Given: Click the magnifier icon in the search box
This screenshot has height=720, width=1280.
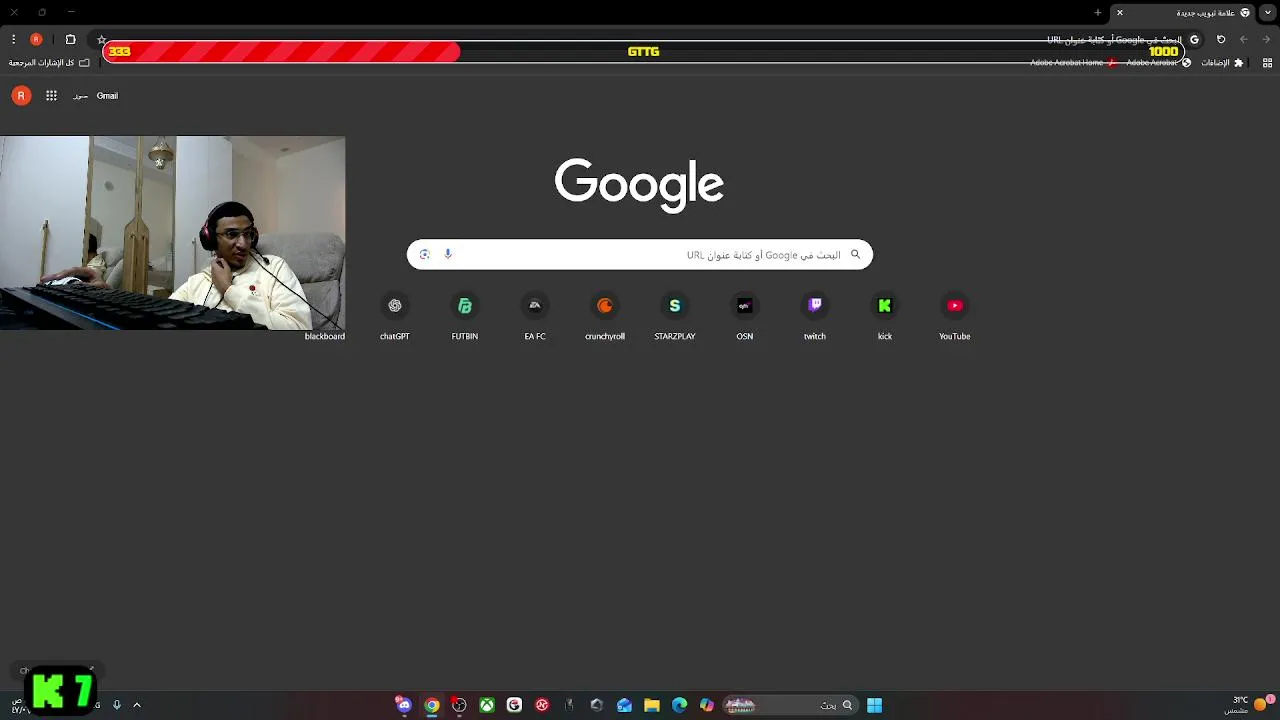Looking at the screenshot, I should point(855,254).
